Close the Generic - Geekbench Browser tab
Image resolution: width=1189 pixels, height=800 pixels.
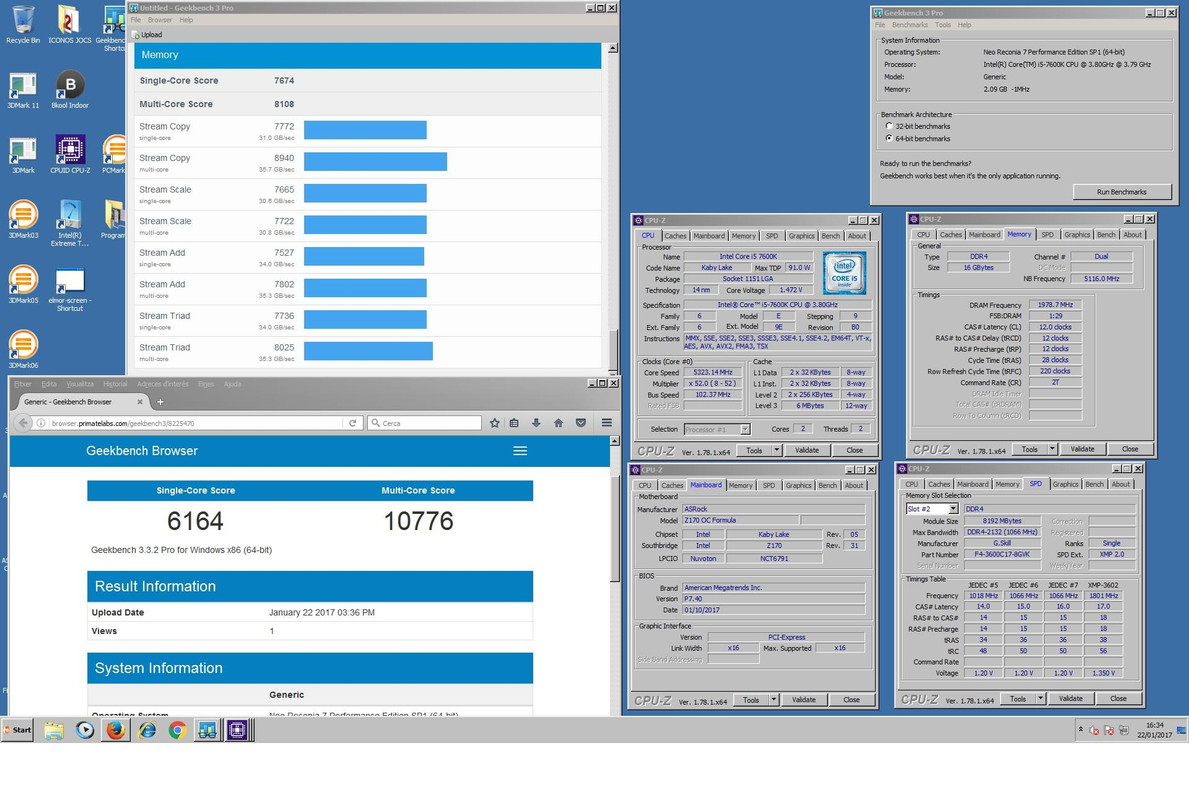coord(140,402)
